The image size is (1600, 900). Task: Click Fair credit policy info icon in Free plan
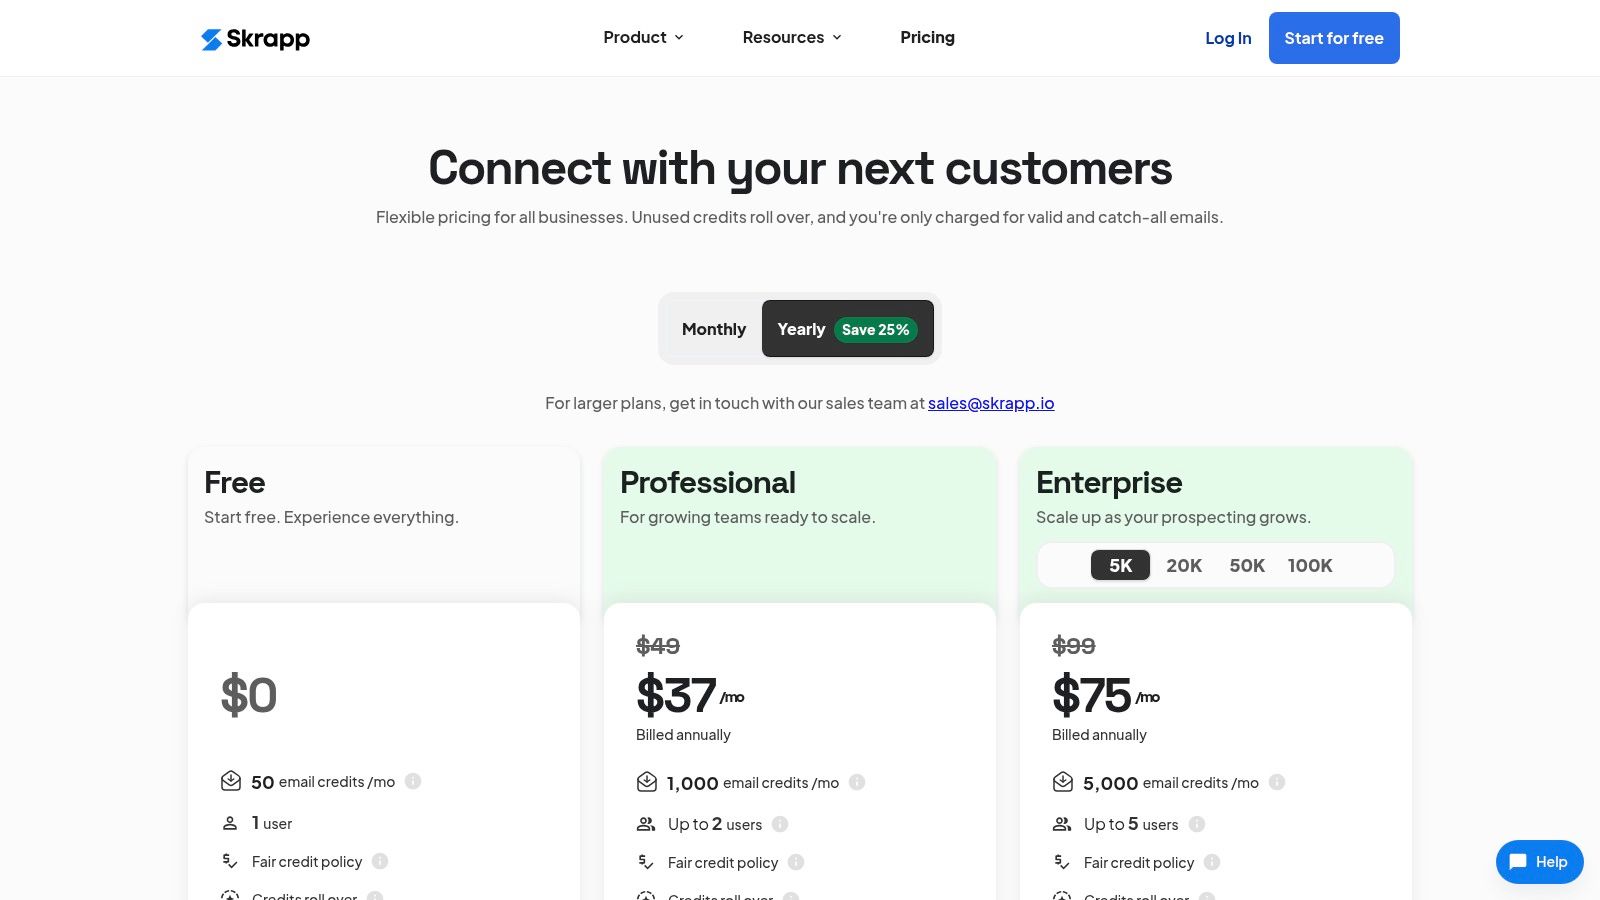(380, 861)
